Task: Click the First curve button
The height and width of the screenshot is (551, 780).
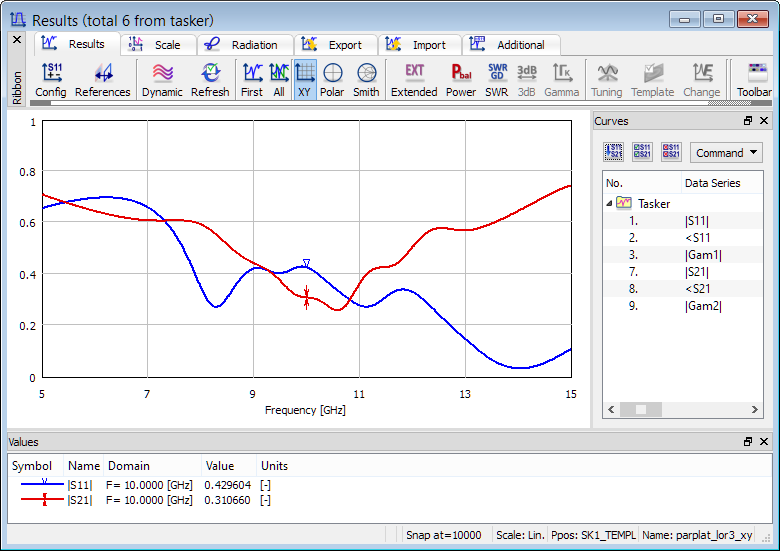Action: pyautogui.click(x=252, y=79)
